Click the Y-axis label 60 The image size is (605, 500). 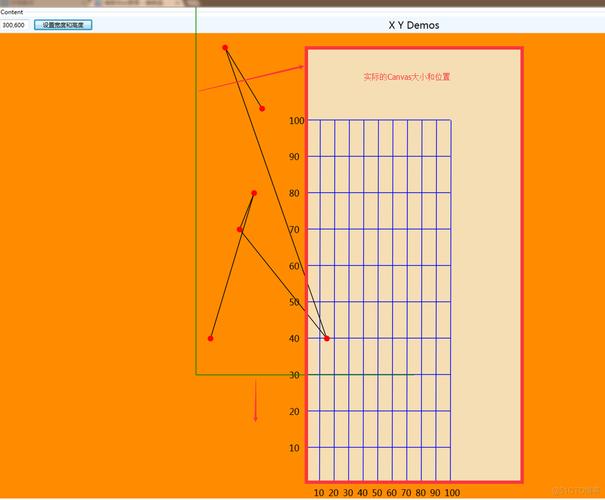294,266
